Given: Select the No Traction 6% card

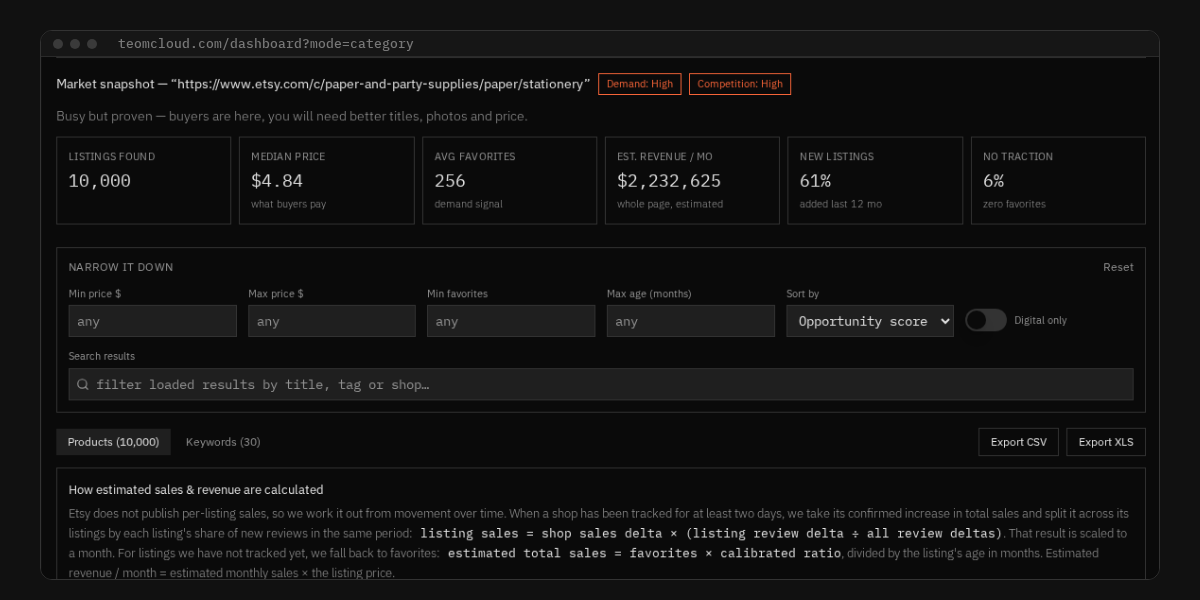Looking at the screenshot, I should click(x=1058, y=180).
